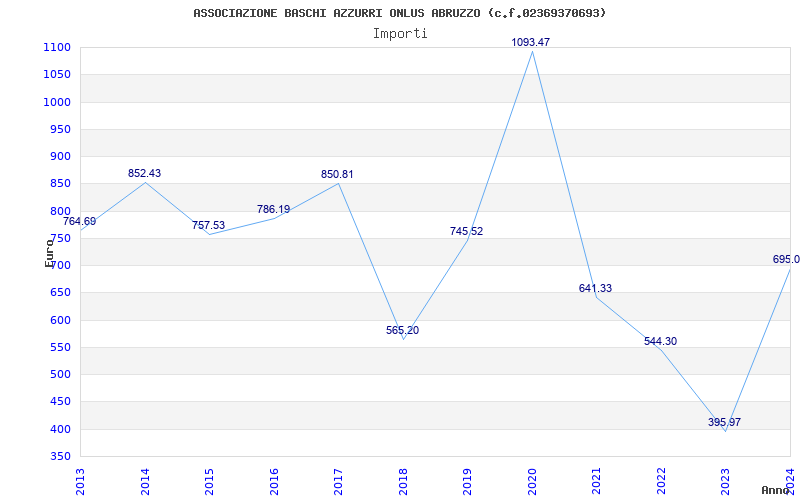Click the 2023 year label on the x-axis

726,481
